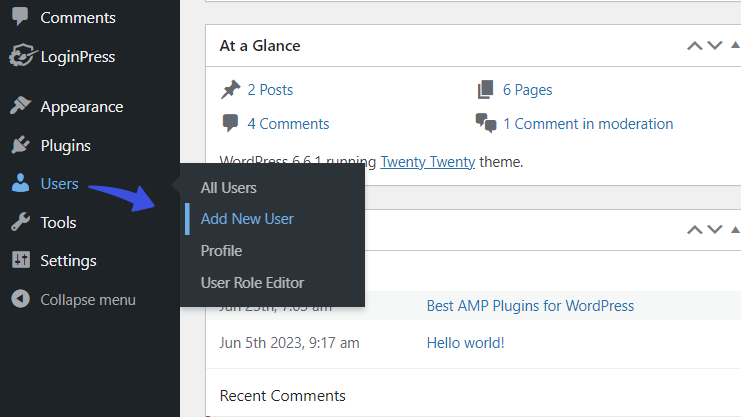Click the Users person icon

coord(20,183)
